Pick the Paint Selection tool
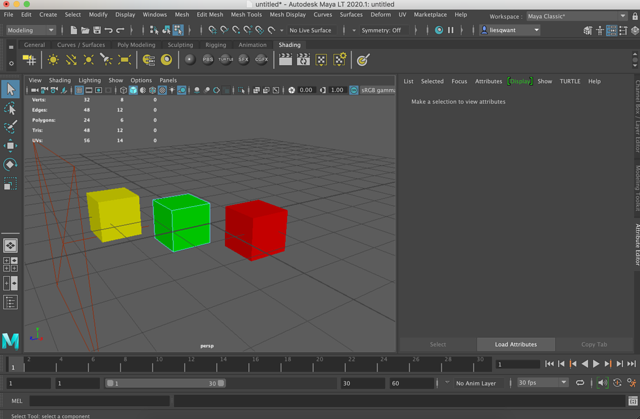This screenshot has height=419, width=640. pyautogui.click(x=10, y=127)
